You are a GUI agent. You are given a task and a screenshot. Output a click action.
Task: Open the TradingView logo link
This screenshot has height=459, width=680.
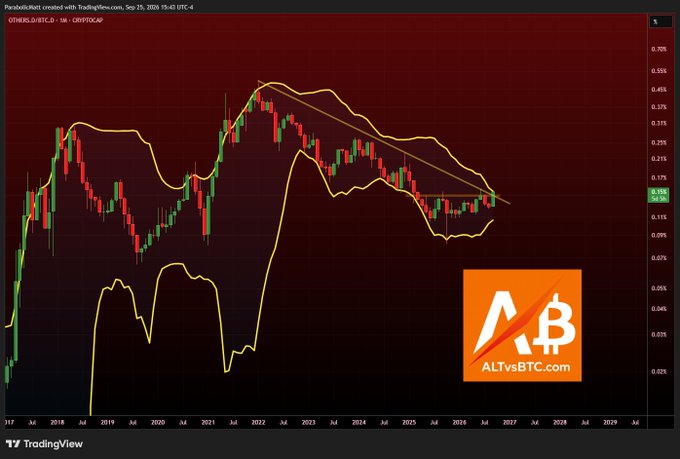tap(44, 444)
